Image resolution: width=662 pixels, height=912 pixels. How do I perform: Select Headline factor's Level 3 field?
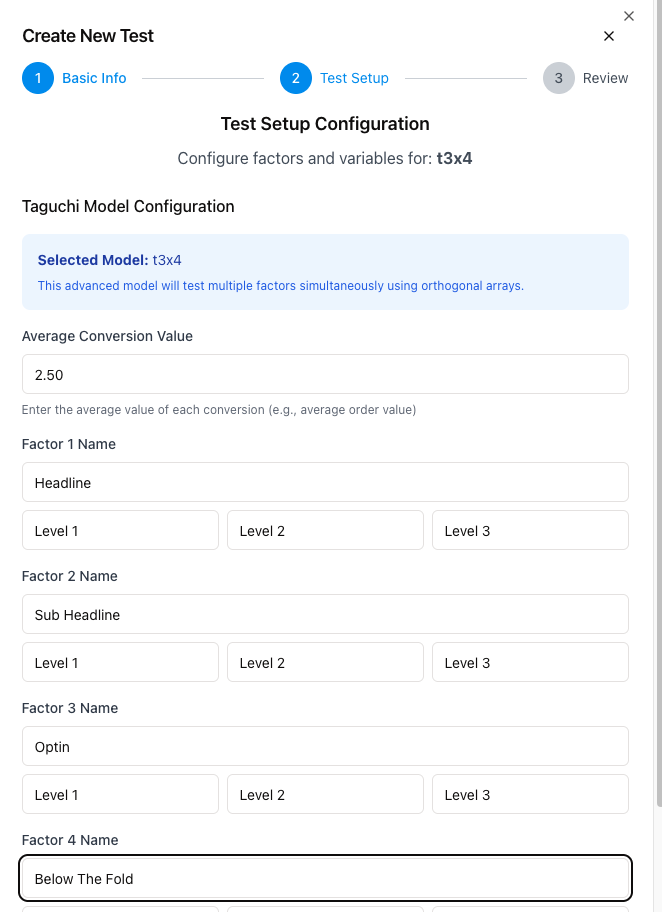tap(530, 530)
